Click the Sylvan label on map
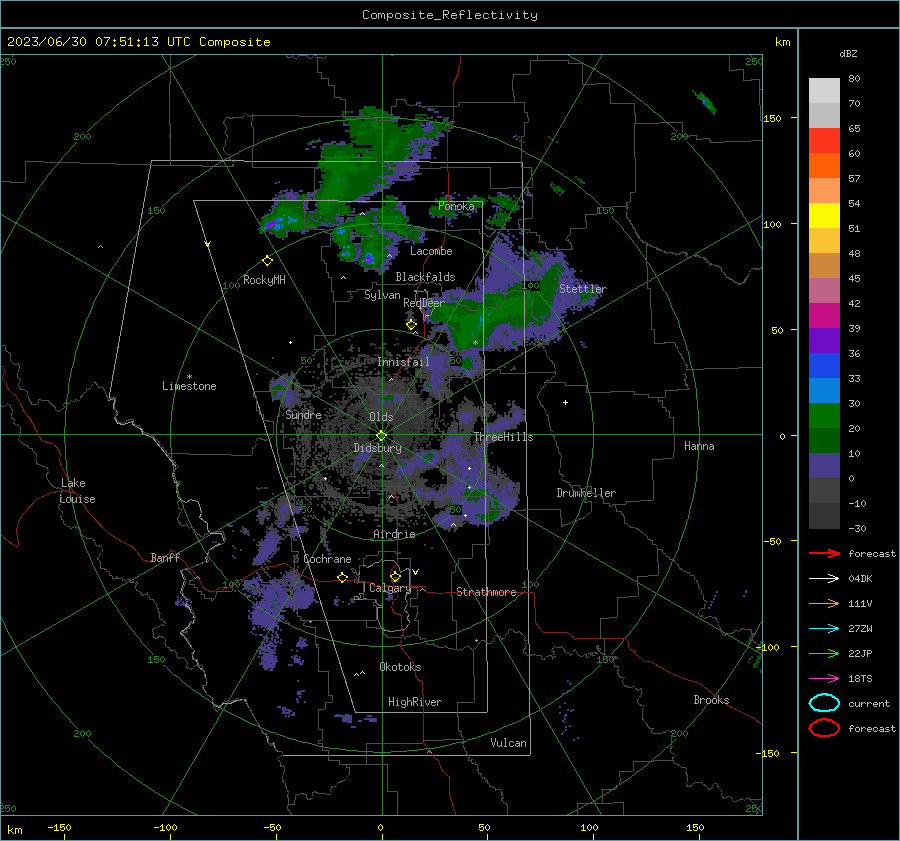The image size is (900, 841). [382, 295]
